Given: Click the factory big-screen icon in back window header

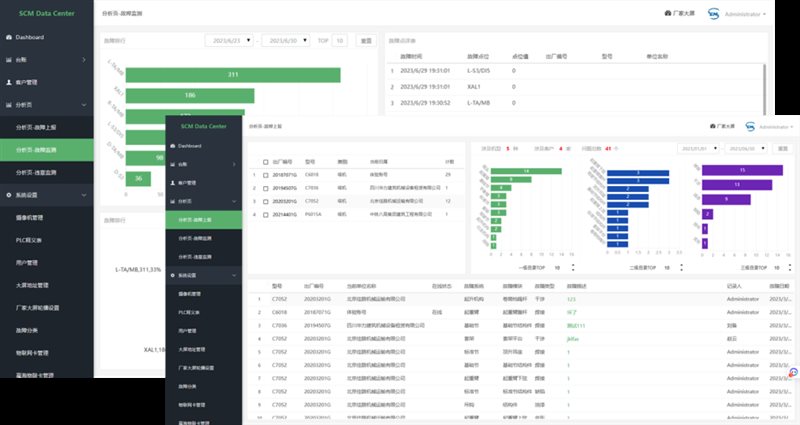Looking at the screenshot, I should click(x=668, y=13).
